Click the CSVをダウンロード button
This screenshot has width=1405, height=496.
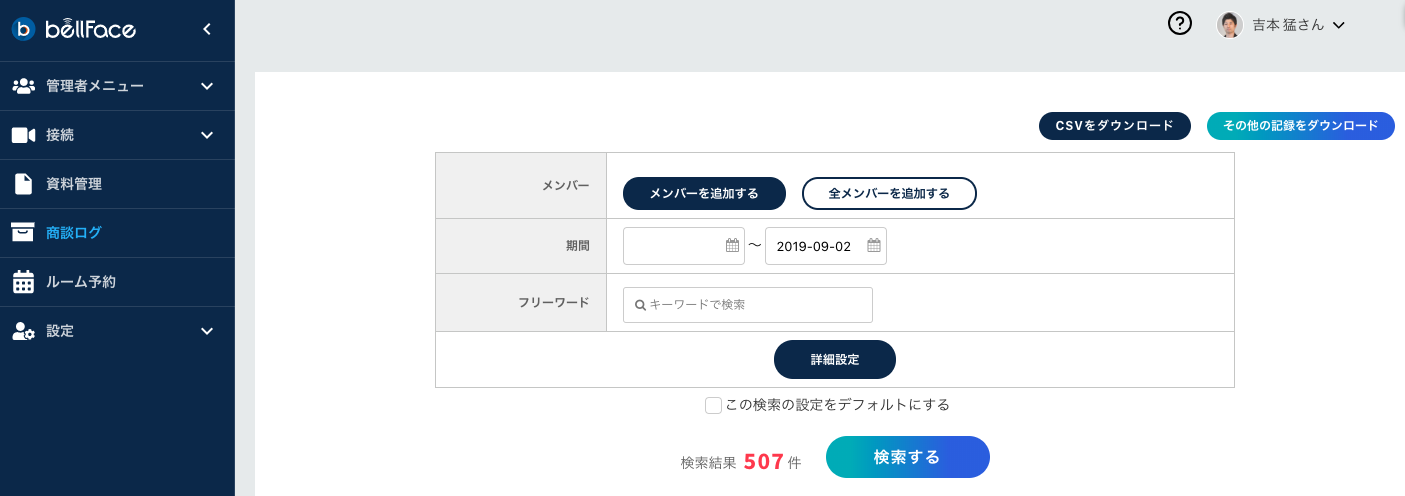tap(1115, 126)
